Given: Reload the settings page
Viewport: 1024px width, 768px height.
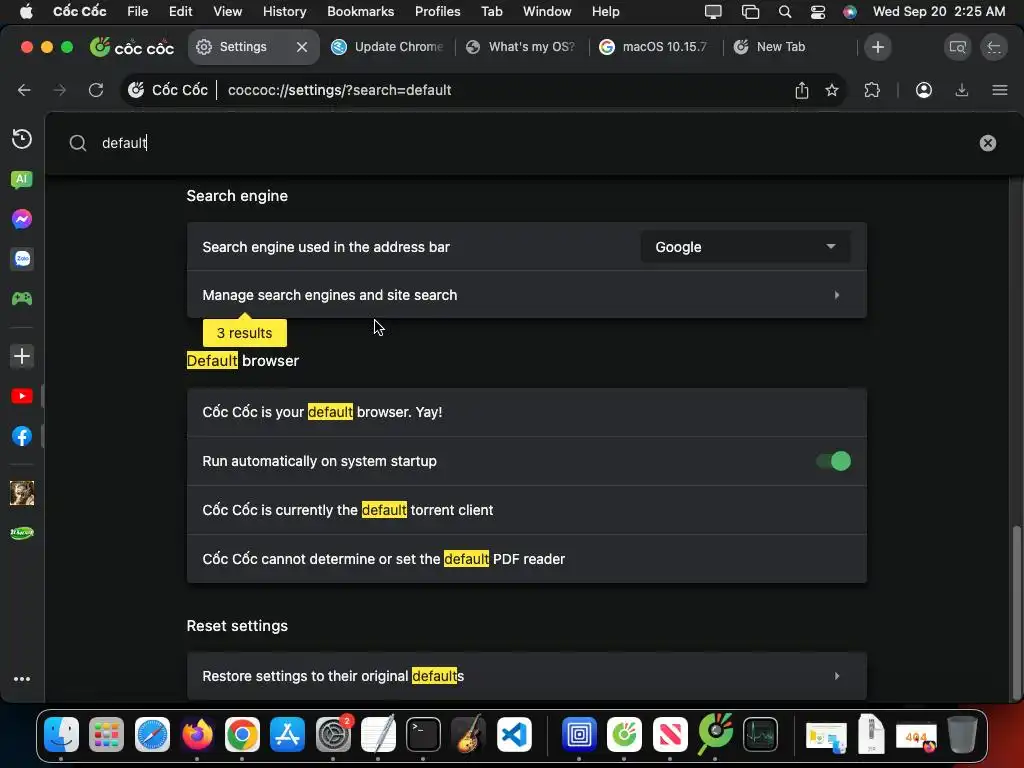Looking at the screenshot, I should [96, 90].
